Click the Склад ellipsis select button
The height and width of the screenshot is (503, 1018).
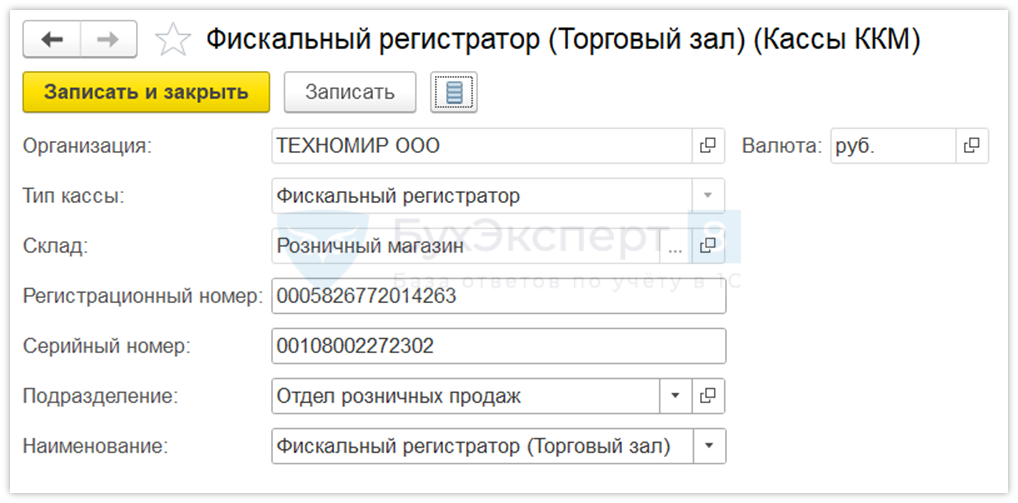675,246
